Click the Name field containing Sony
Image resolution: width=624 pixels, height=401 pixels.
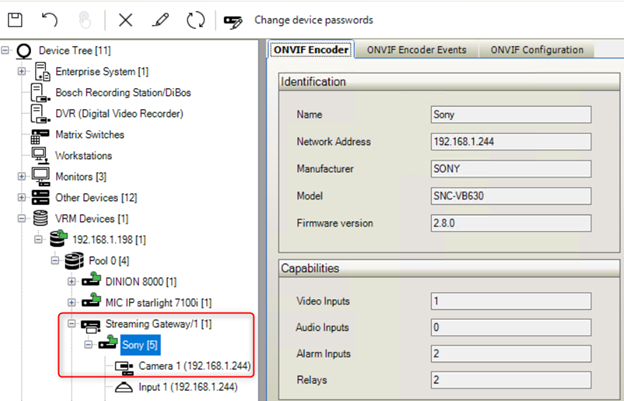point(510,115)
